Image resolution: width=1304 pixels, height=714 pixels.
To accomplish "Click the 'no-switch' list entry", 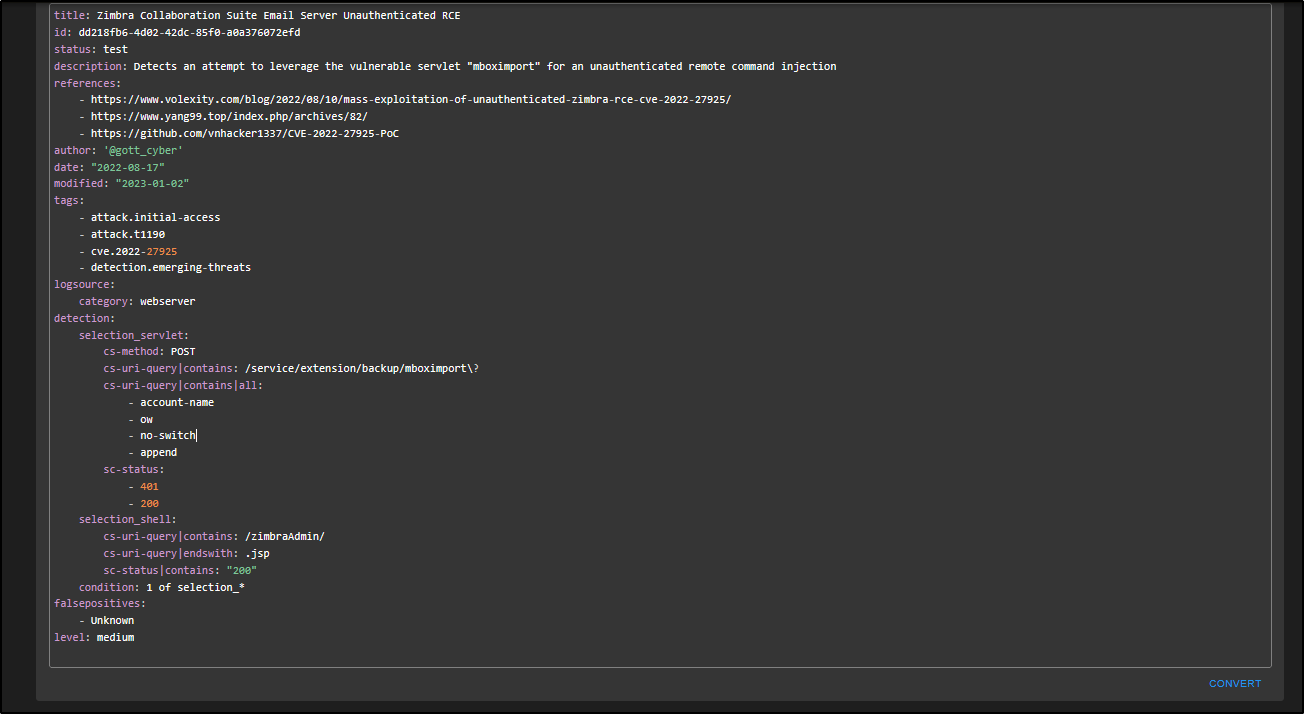I will pos(168,436).
